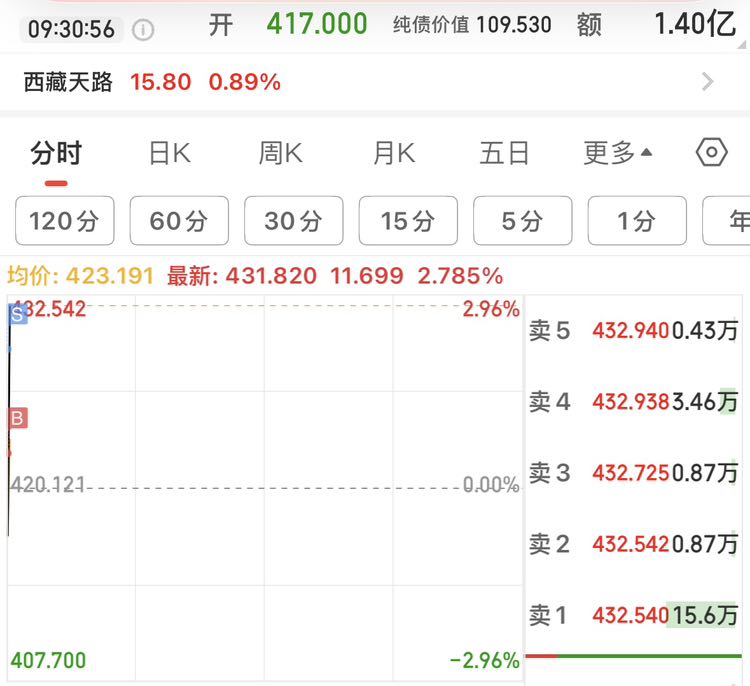This screenshot has width=750, height=686.
Task: Open the 周K chart tab
Action: (x=280, y=153)
